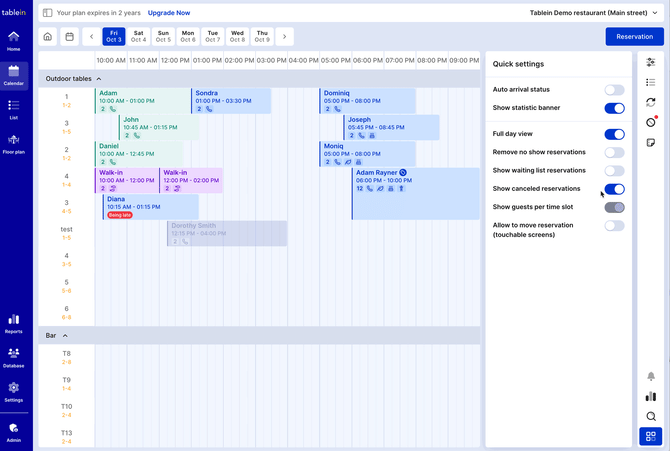The height and width of the screenshot is (451, 670).
Task: Click the refresh sync icon
Action: point(651,102)
